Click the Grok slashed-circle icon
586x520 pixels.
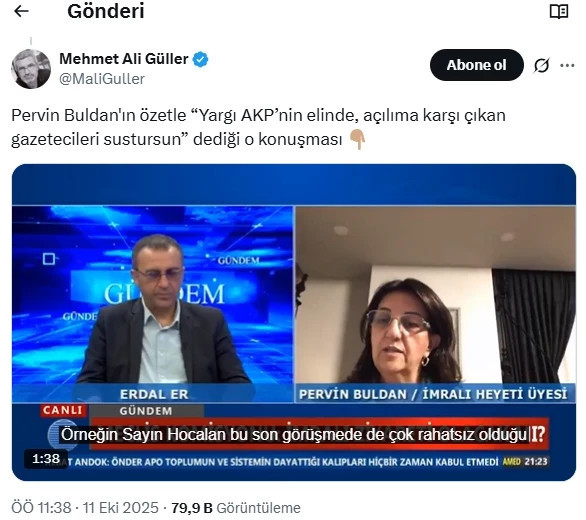(x=541, y=65)
